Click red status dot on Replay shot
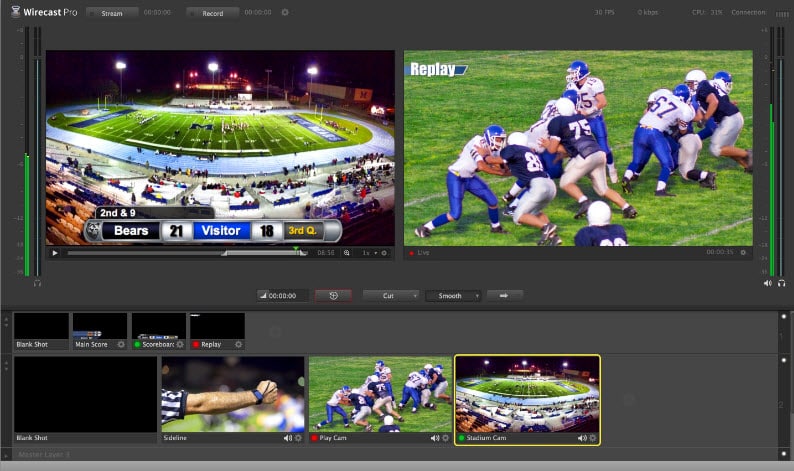This screenshot has width=794, height=471. pyautogui.click(x=195, y=344)
